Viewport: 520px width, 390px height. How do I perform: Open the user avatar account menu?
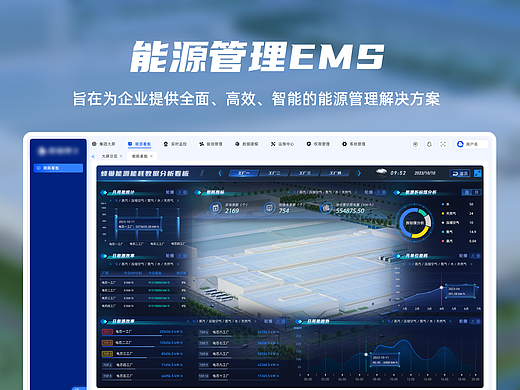coord(472,144)
